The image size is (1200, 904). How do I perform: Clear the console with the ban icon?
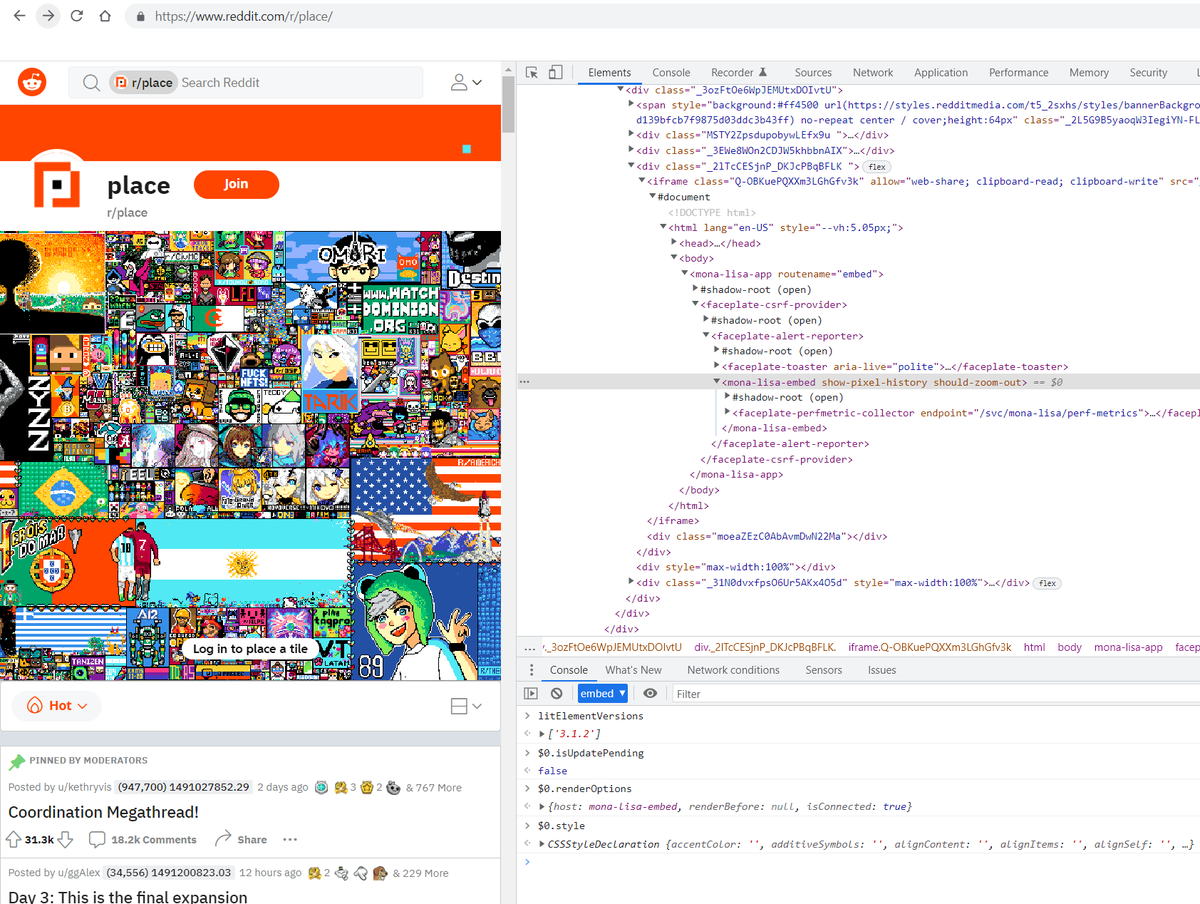point(556,693)
